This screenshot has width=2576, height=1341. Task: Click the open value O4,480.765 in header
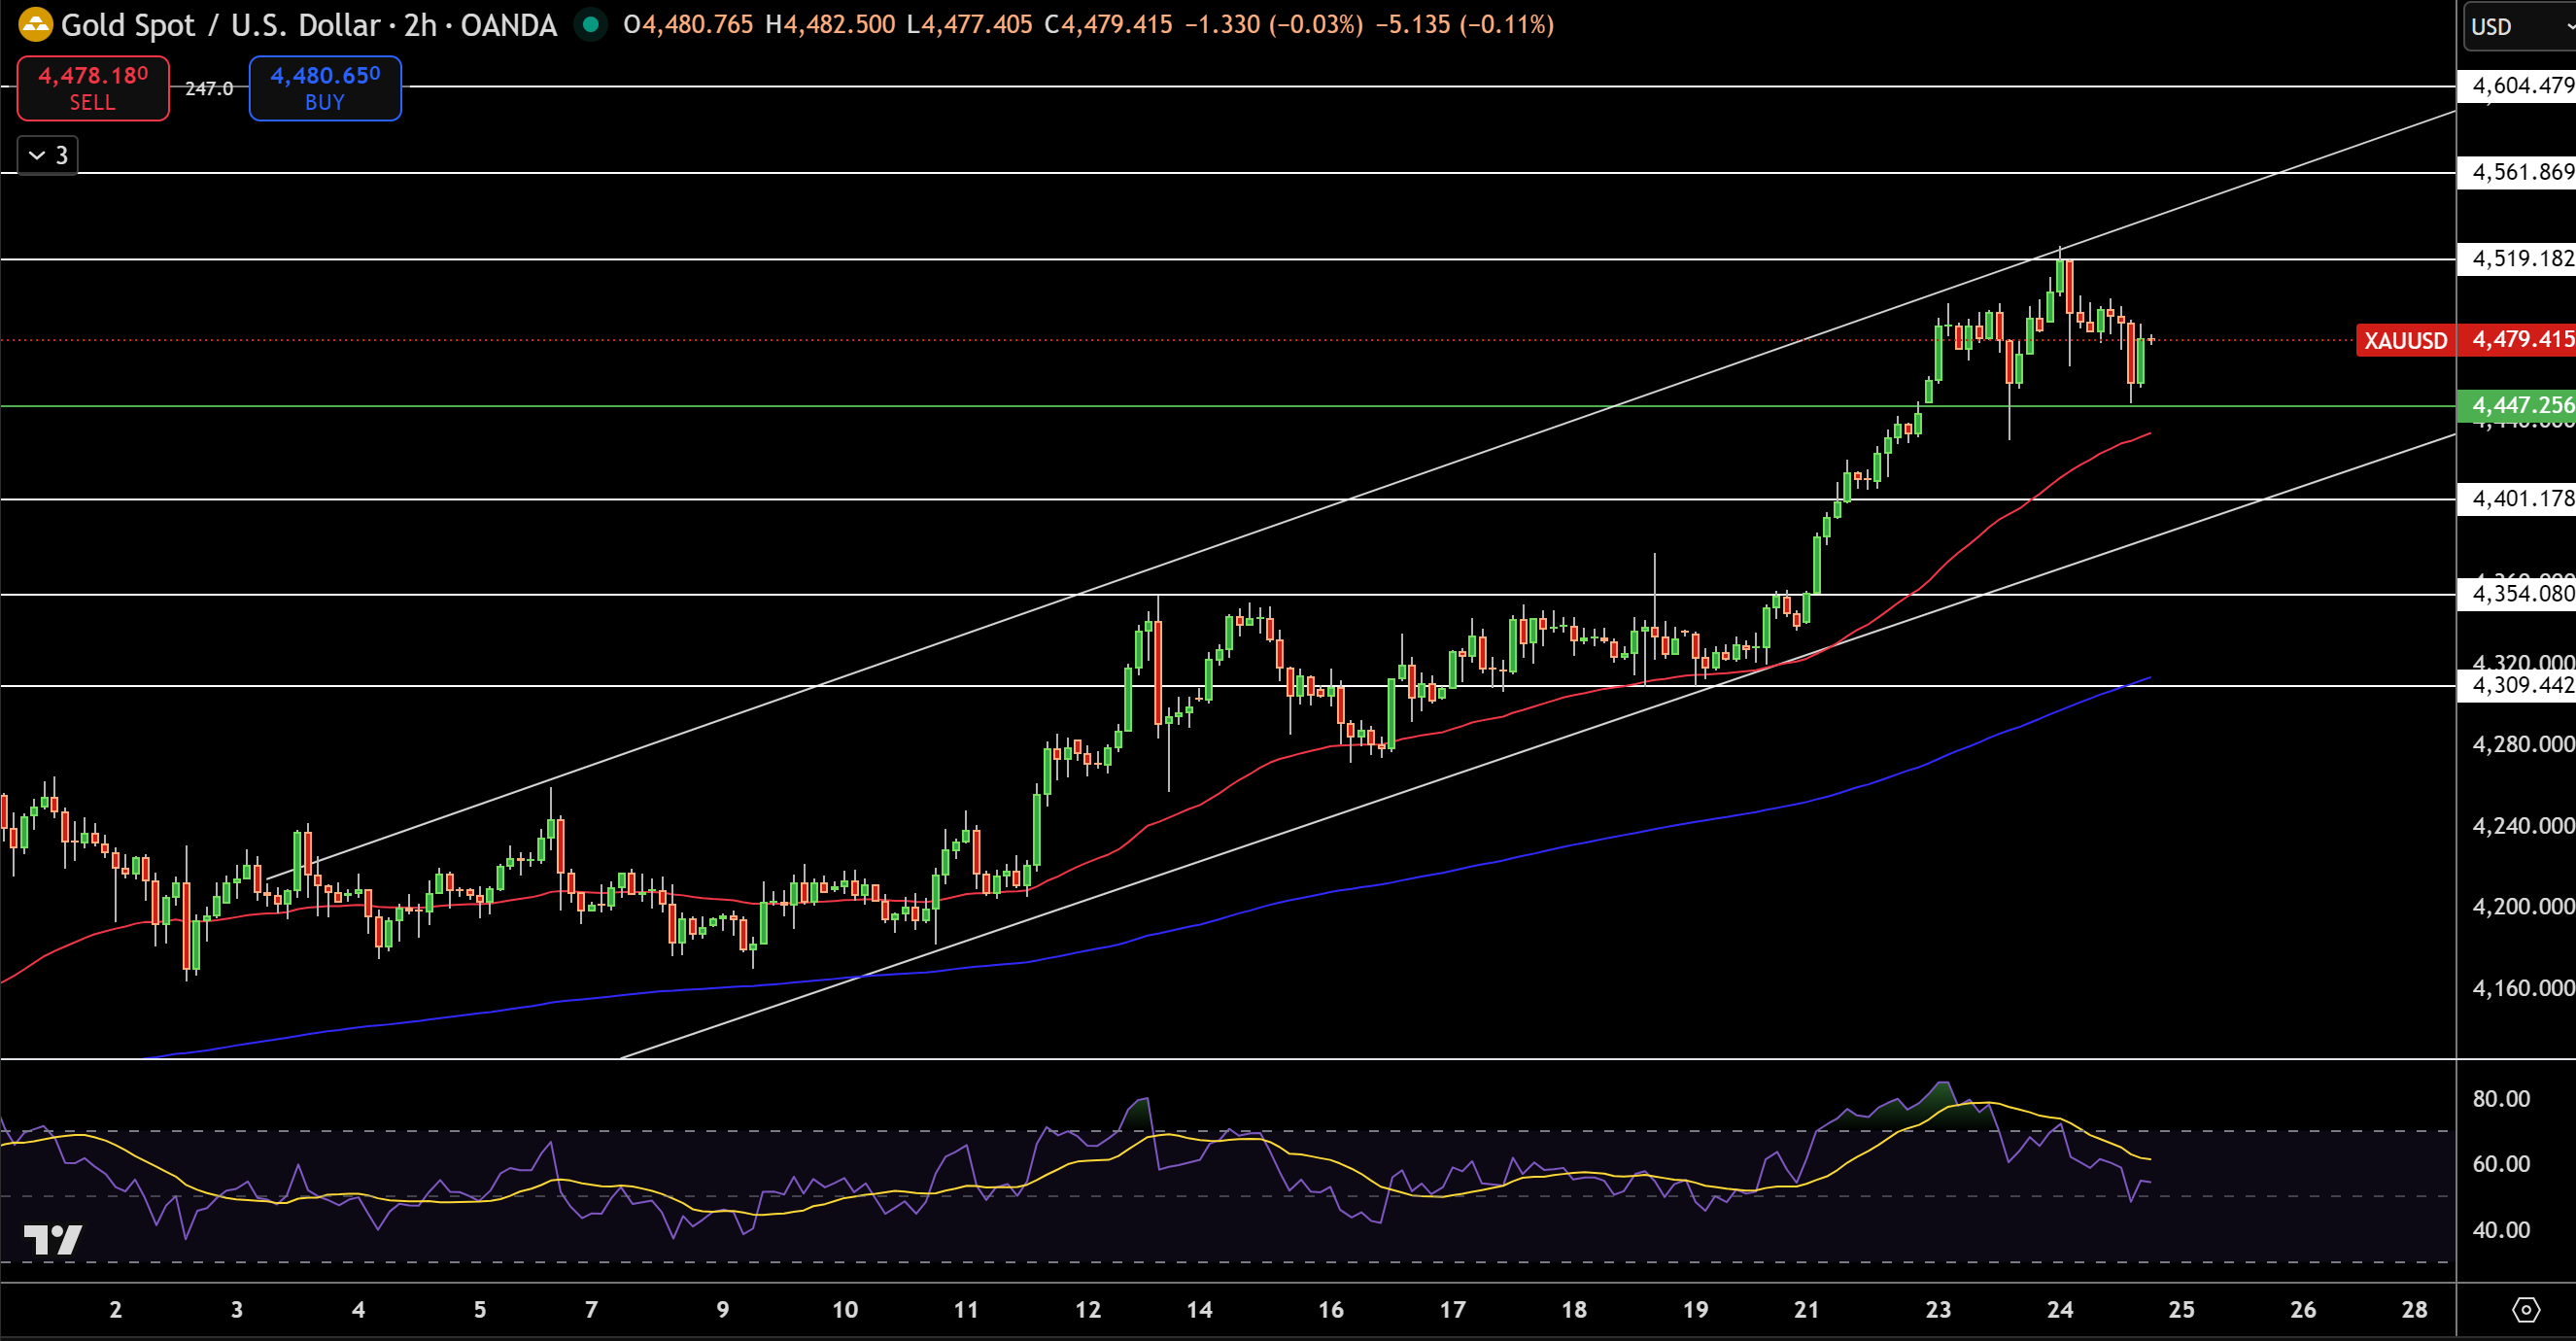(x=688, y=24)
